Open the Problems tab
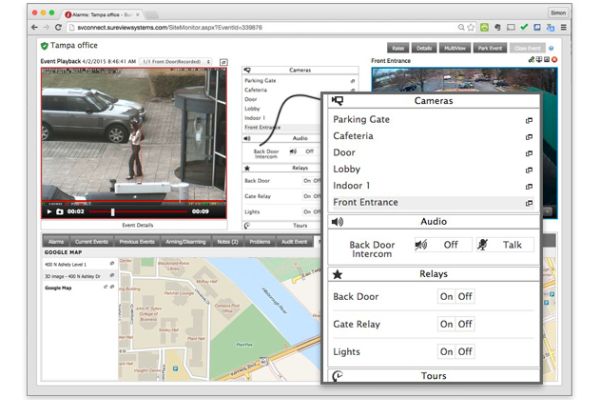The height and width of the screenshot is (400, 600). click(260, 242)
